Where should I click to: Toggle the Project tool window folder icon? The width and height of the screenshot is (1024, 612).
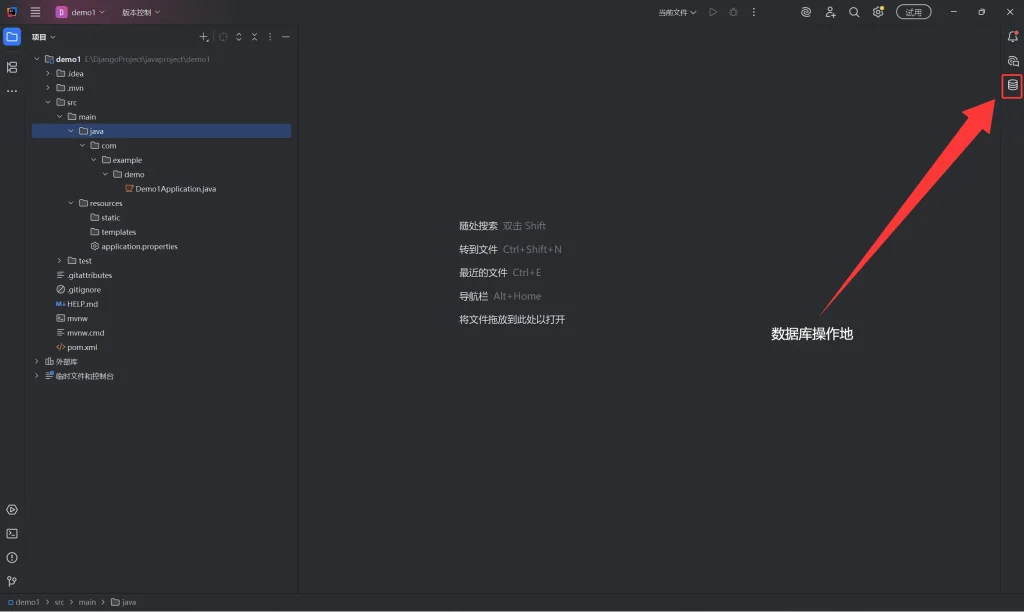click(12, 37)
